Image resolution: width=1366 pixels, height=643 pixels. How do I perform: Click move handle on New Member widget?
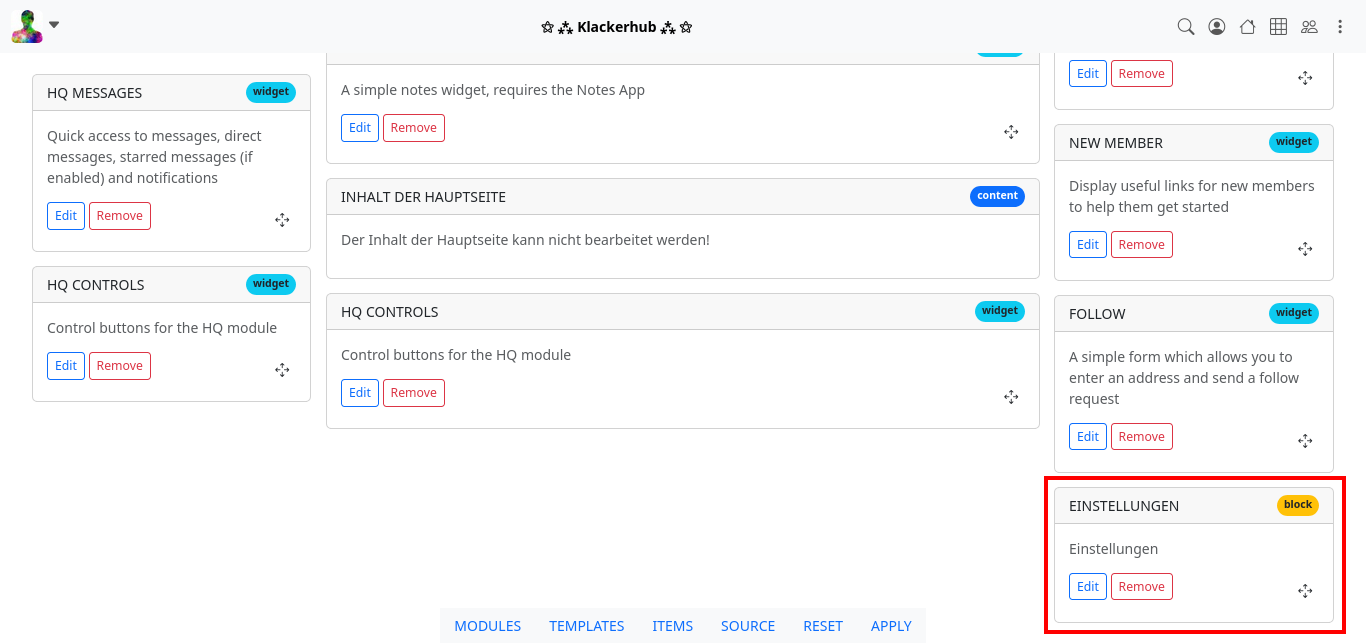point(1305,249)
